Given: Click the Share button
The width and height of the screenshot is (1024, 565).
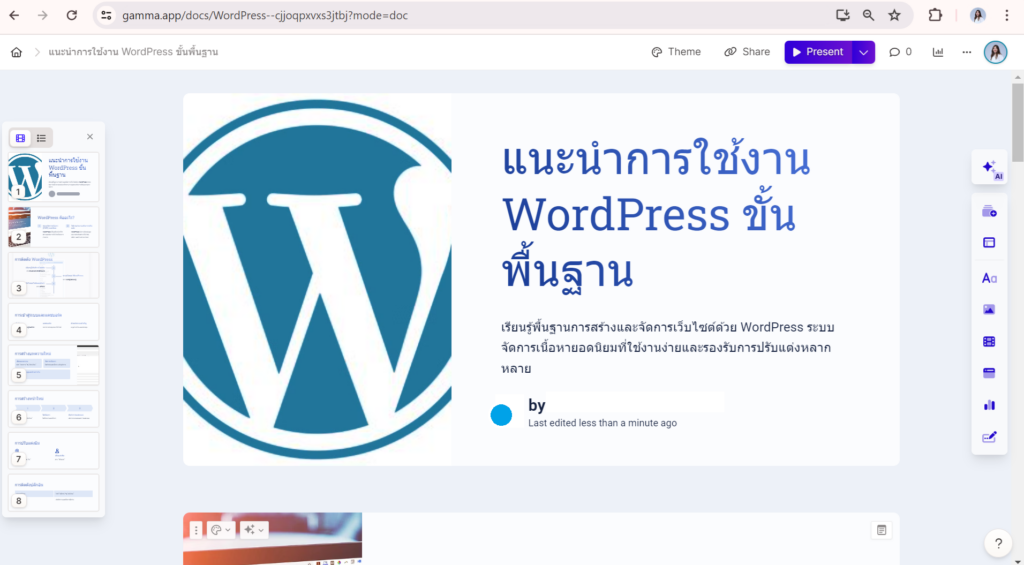Looking at the screenshot, I should 747,52.
